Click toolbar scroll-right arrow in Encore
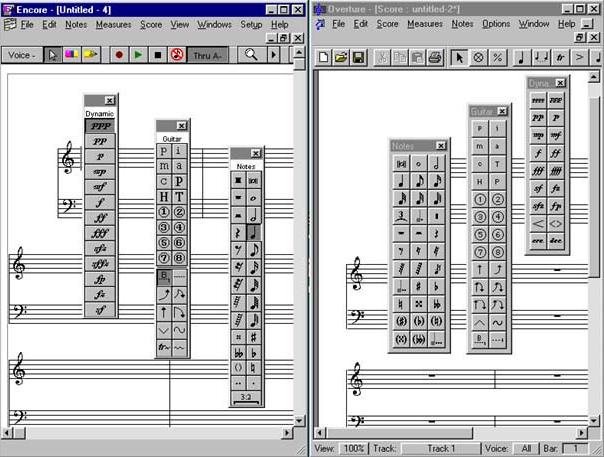This screenshot has height=457, width=604. coord(273,55)
